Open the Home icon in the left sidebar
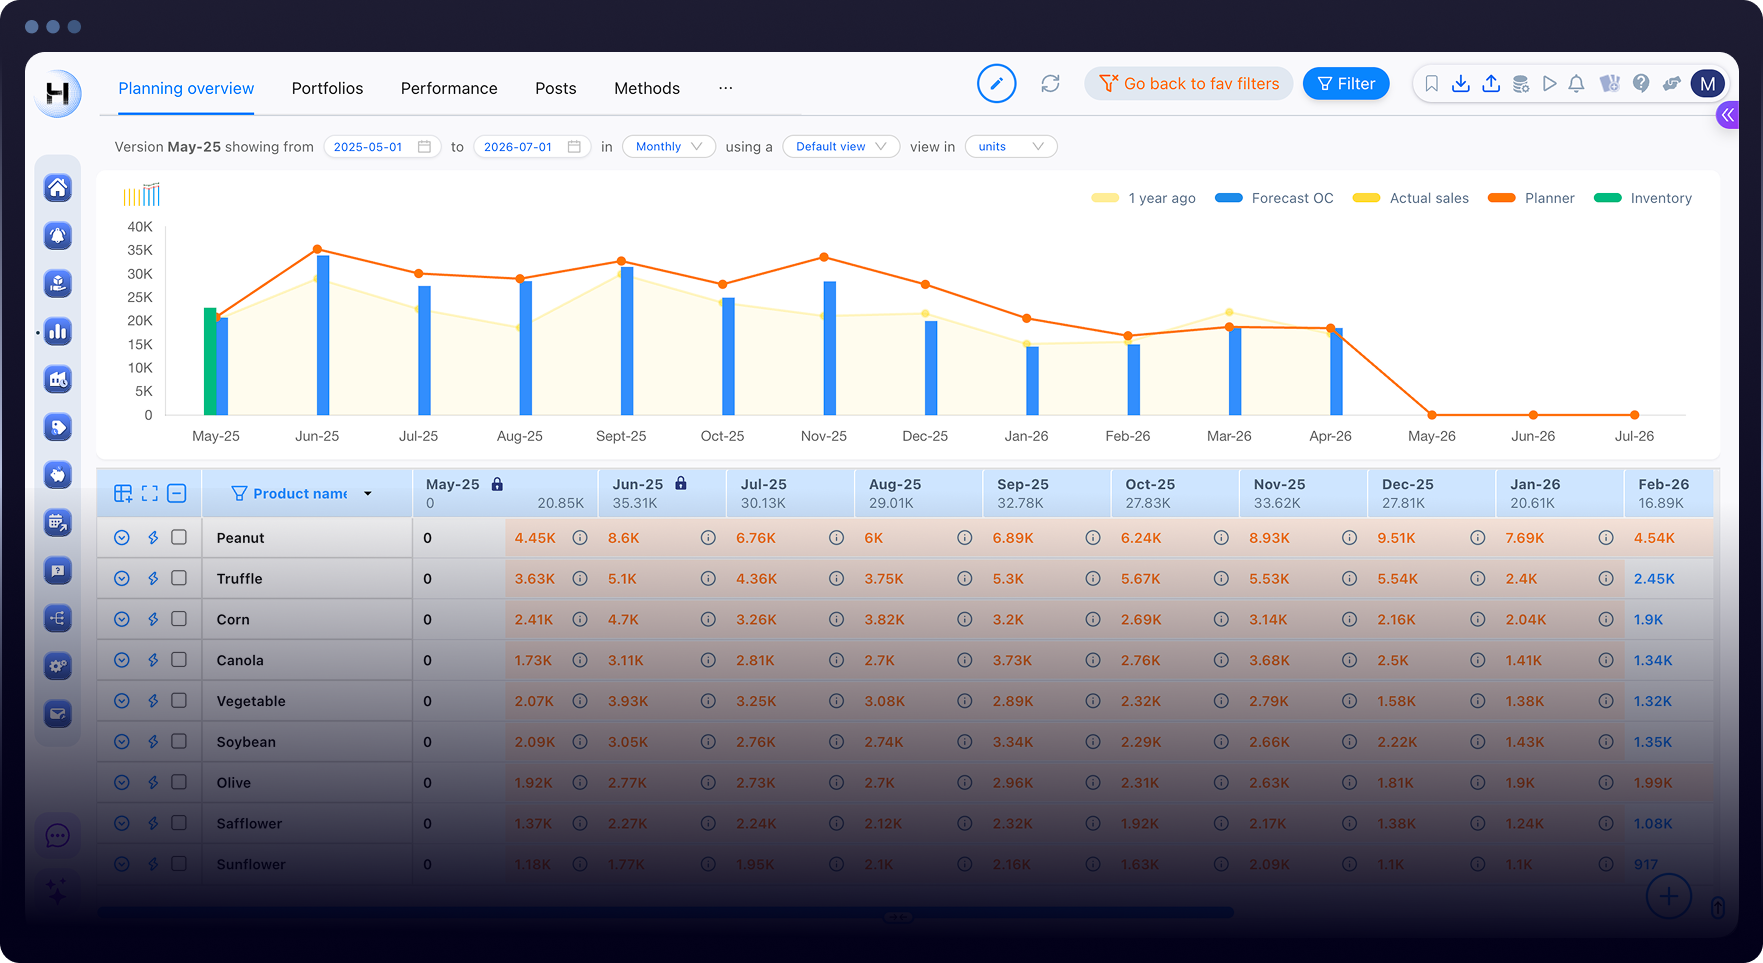Viewport: 1763px width, 963px height. [58, 188]
